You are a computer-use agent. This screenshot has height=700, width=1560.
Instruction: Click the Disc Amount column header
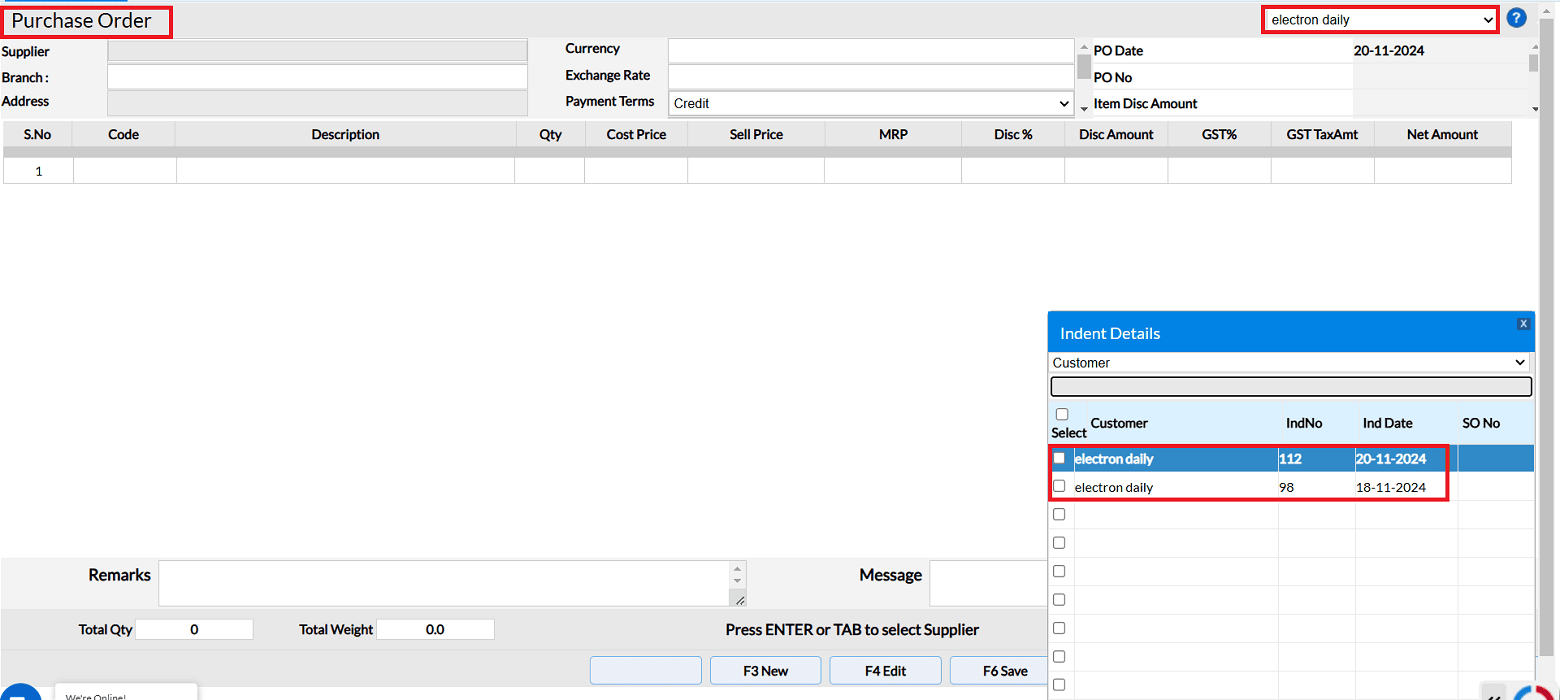[1116, 134]
